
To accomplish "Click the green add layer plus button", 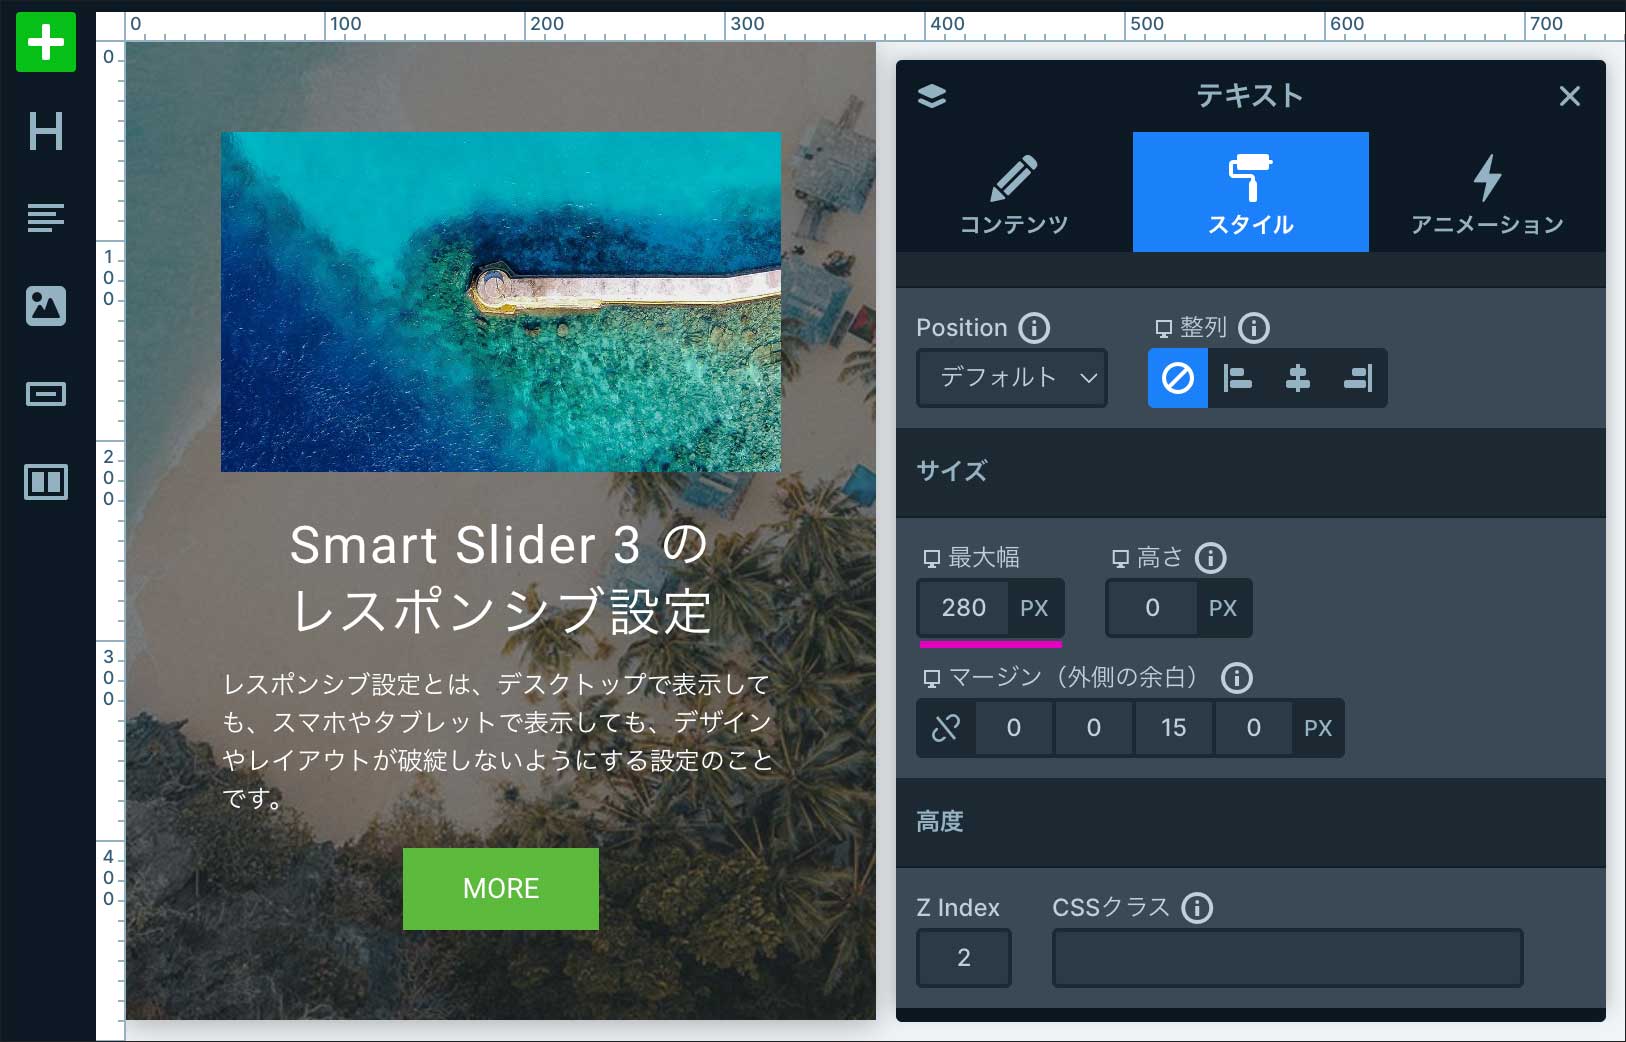I will 46,43.
